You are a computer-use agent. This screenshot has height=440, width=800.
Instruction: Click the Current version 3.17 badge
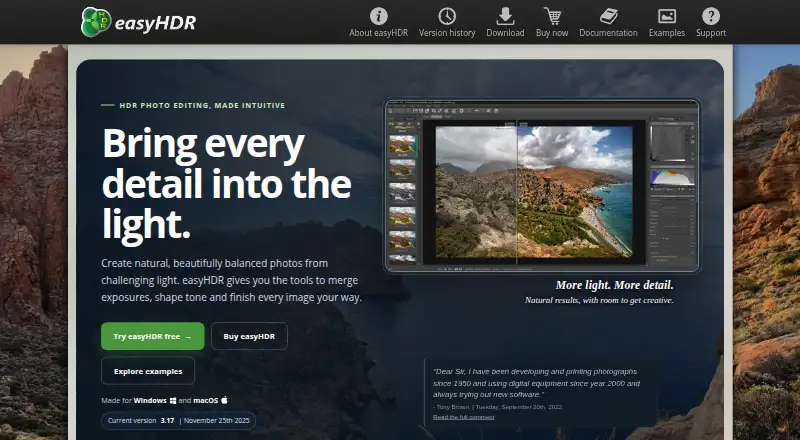(x=179, y=421)
